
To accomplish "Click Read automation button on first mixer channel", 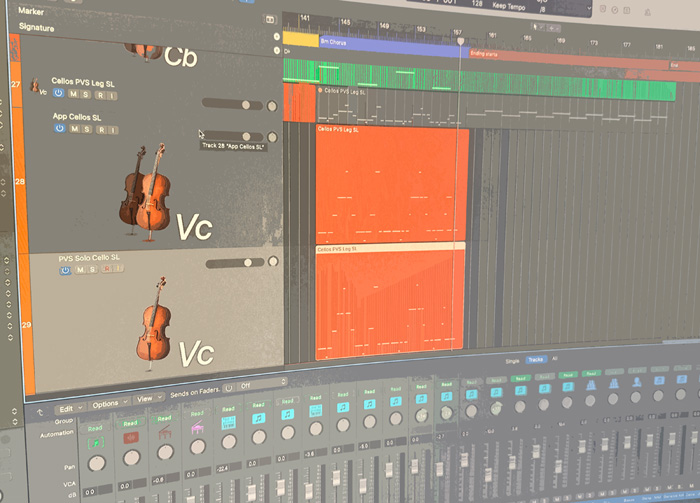I will tap(96, 428).
